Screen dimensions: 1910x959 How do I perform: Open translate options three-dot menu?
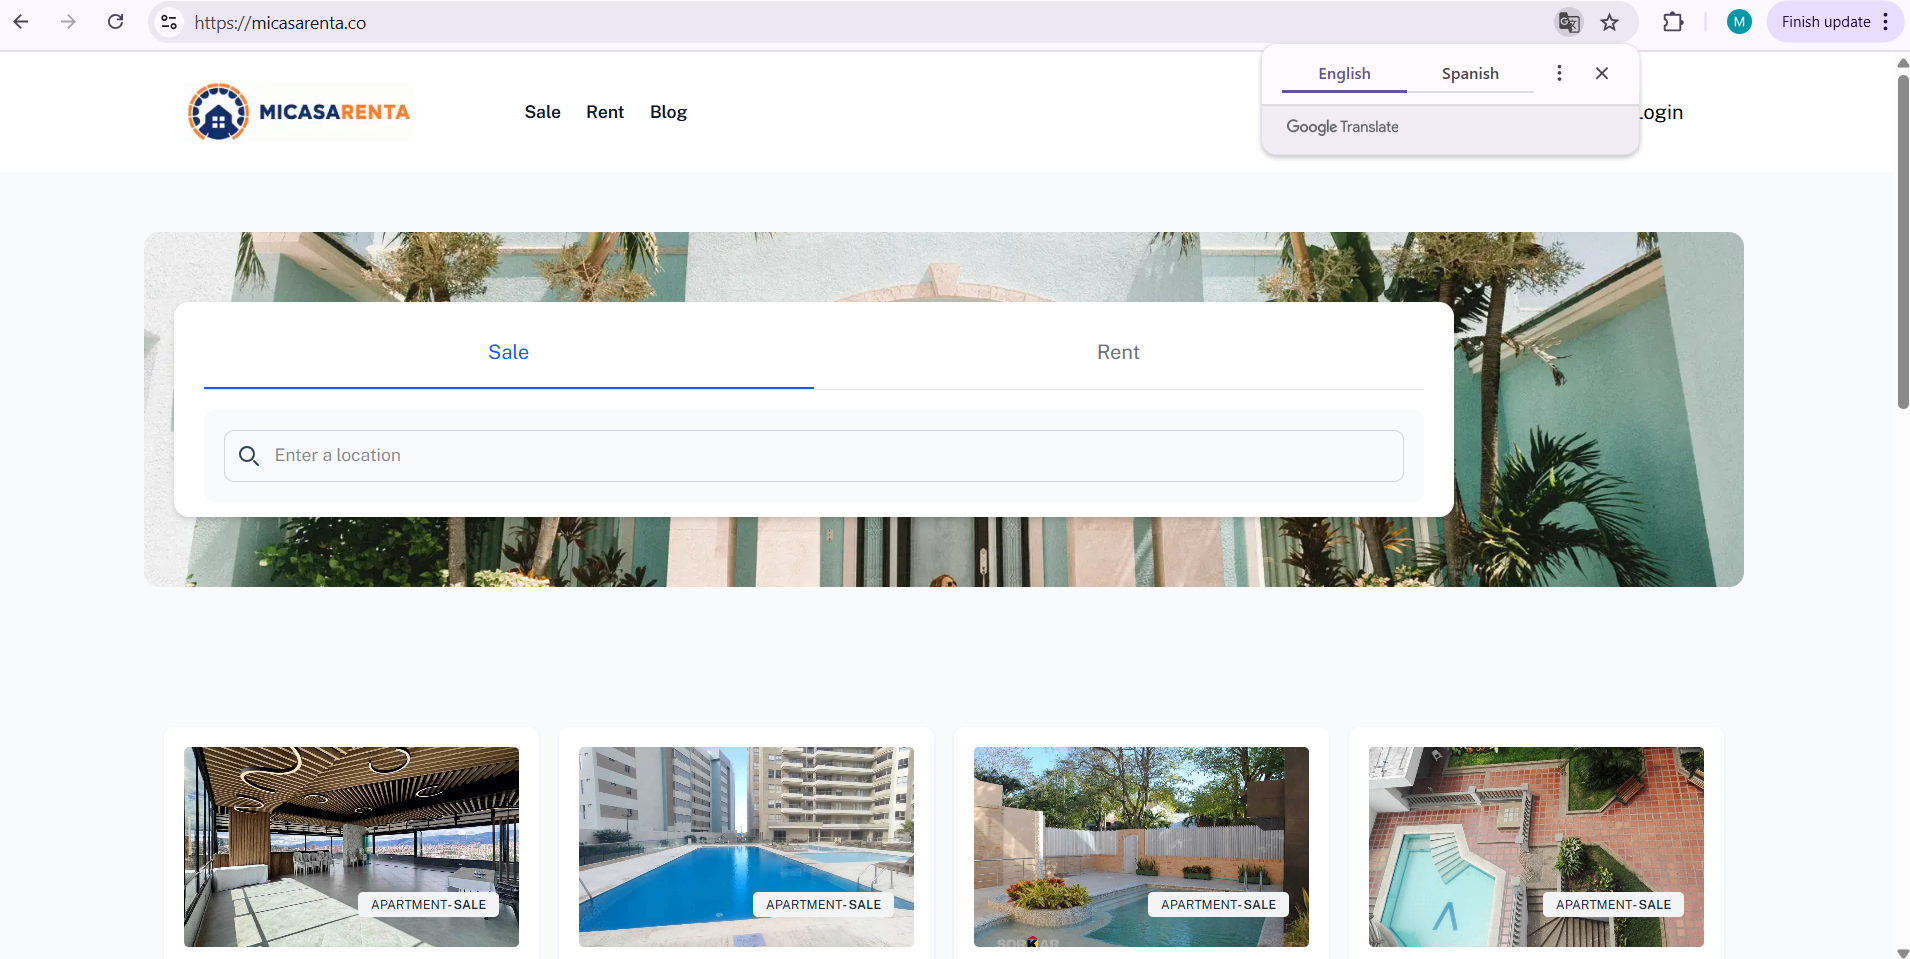click(1559, 73)
